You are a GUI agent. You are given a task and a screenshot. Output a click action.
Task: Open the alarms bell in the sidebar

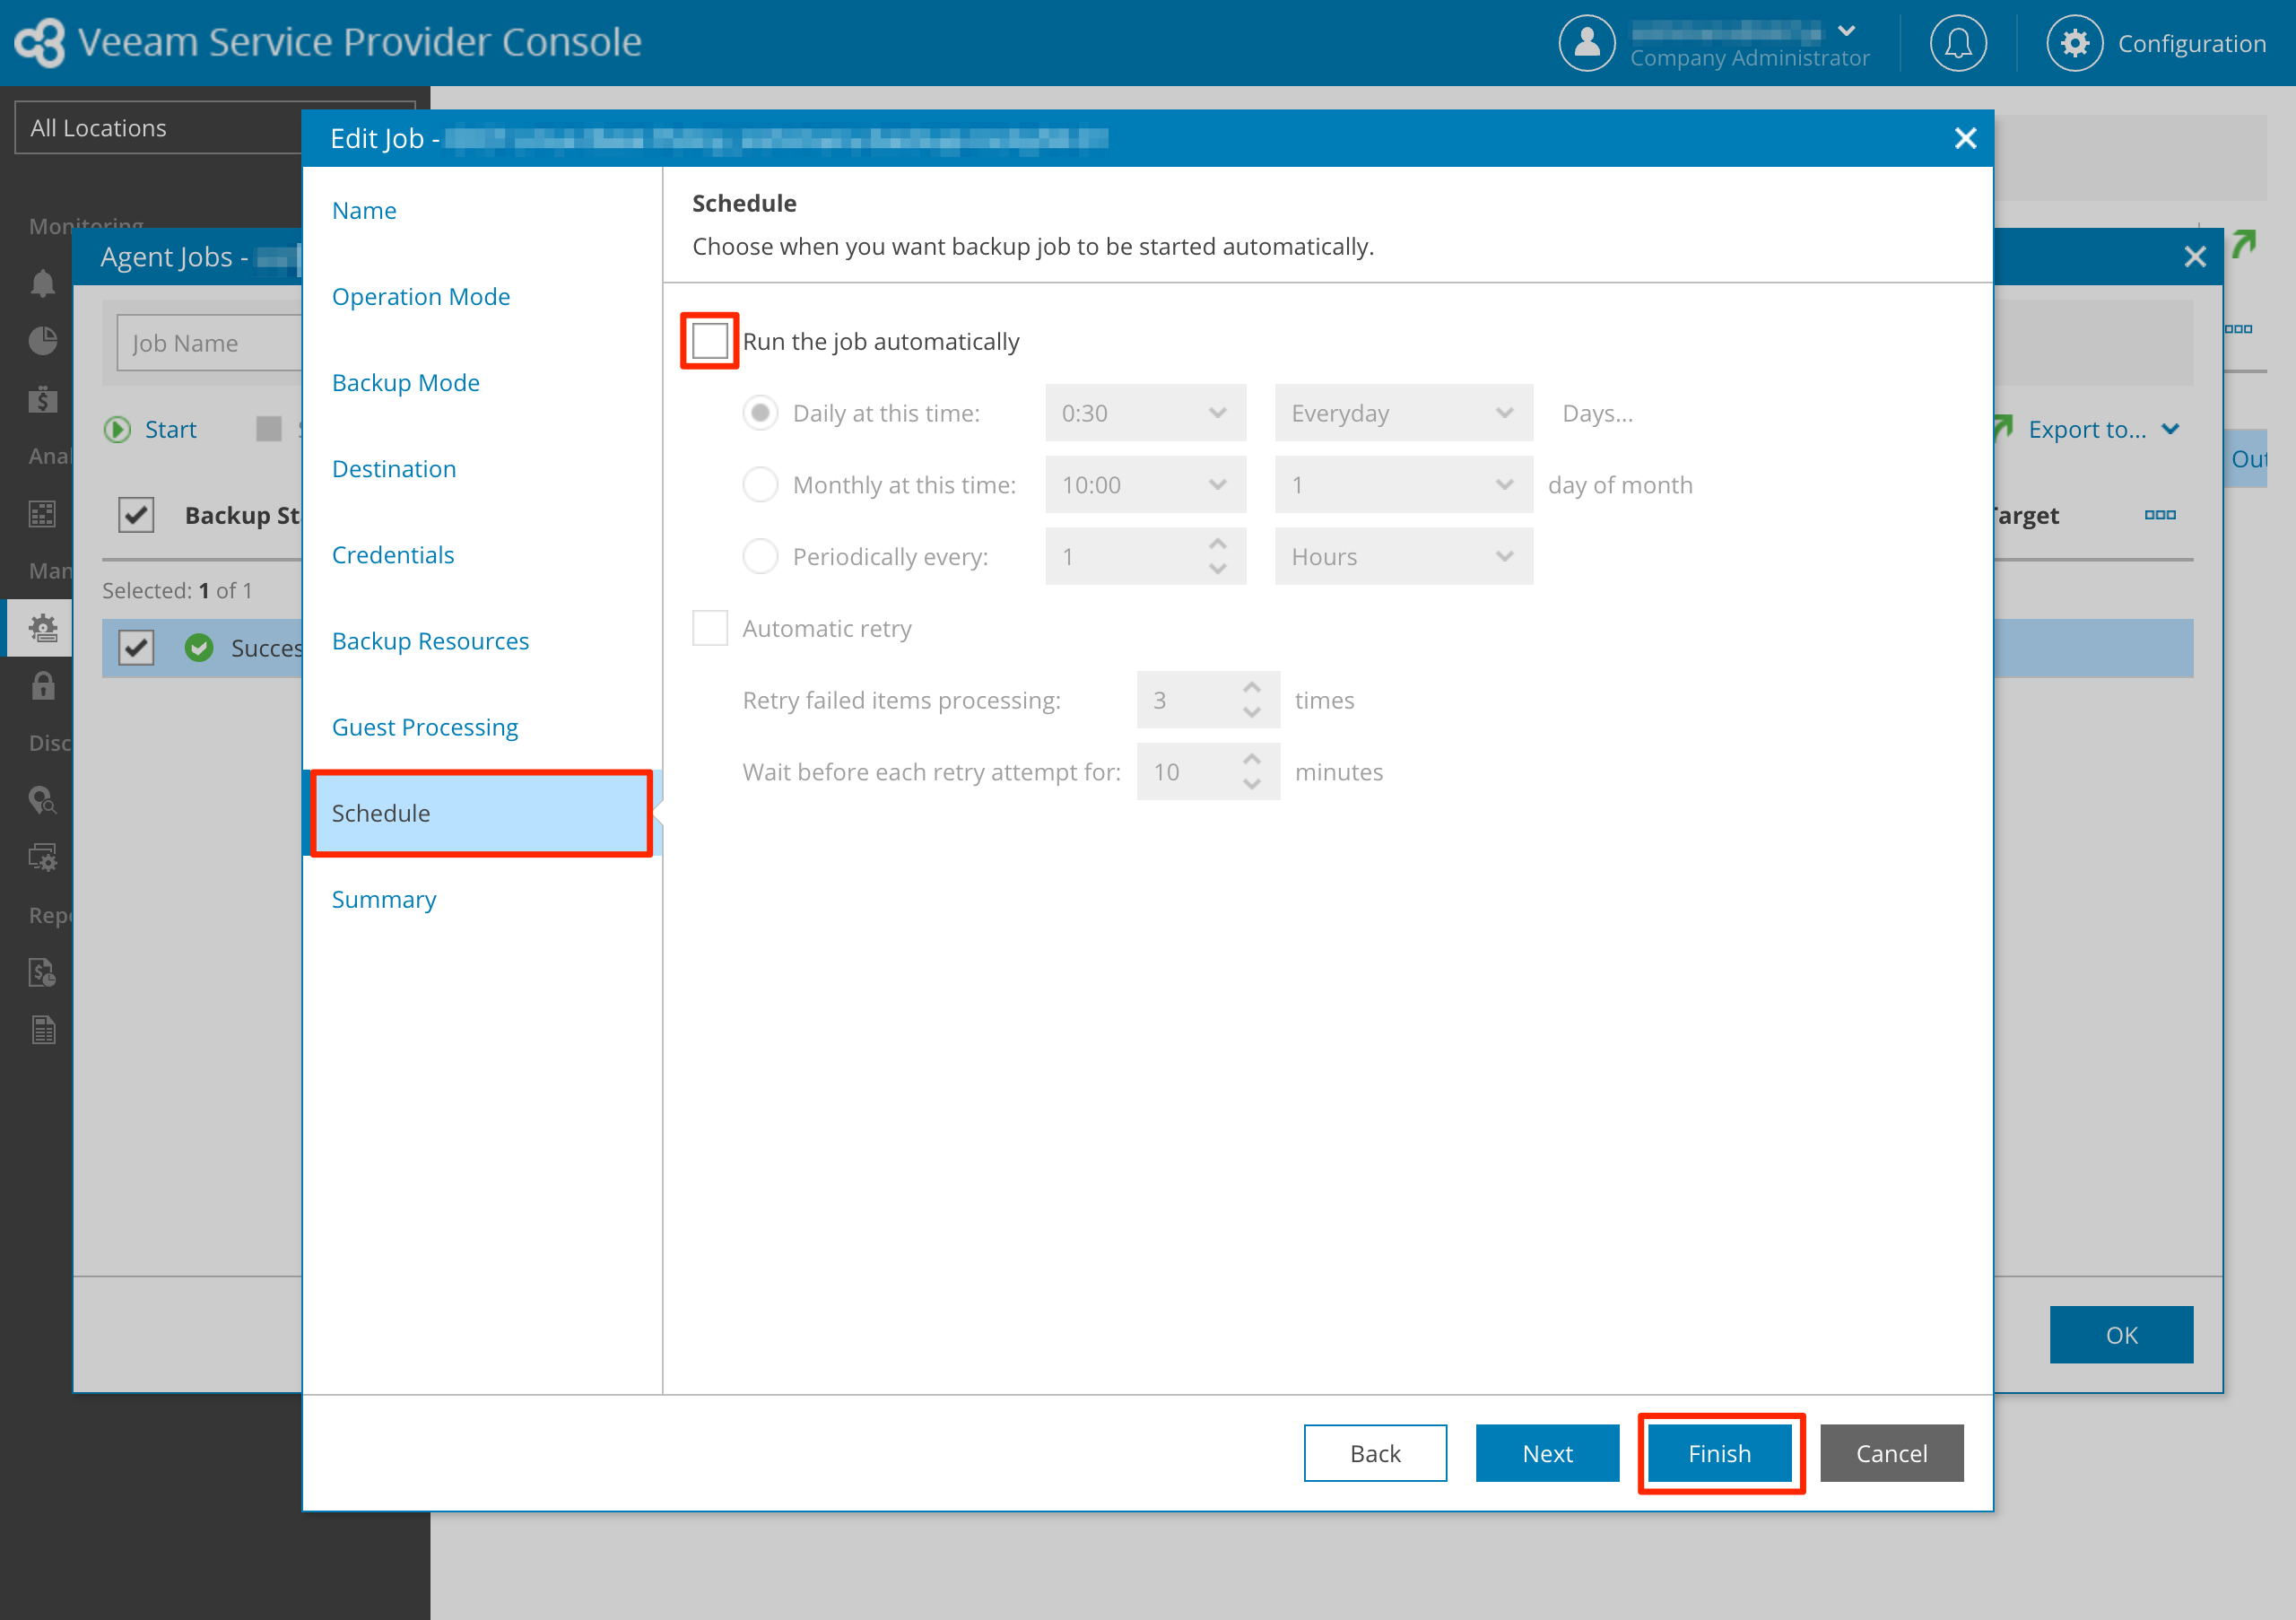point(42,284)
